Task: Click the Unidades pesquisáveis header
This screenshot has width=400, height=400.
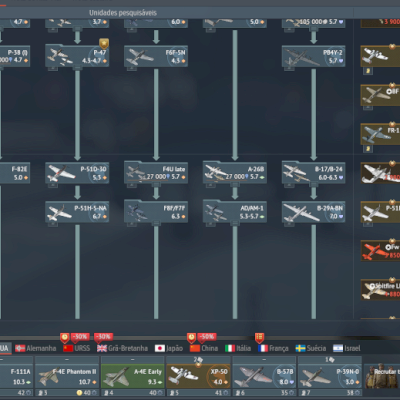Action: click(x=123, y=13)
